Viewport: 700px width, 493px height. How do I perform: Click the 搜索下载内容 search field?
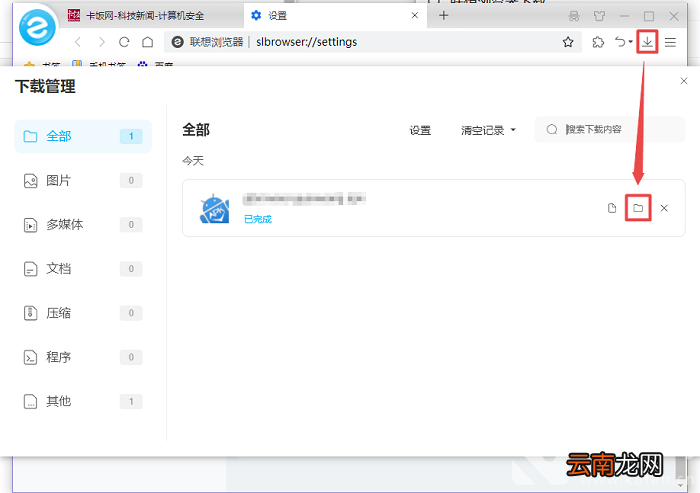coord(609,130)
